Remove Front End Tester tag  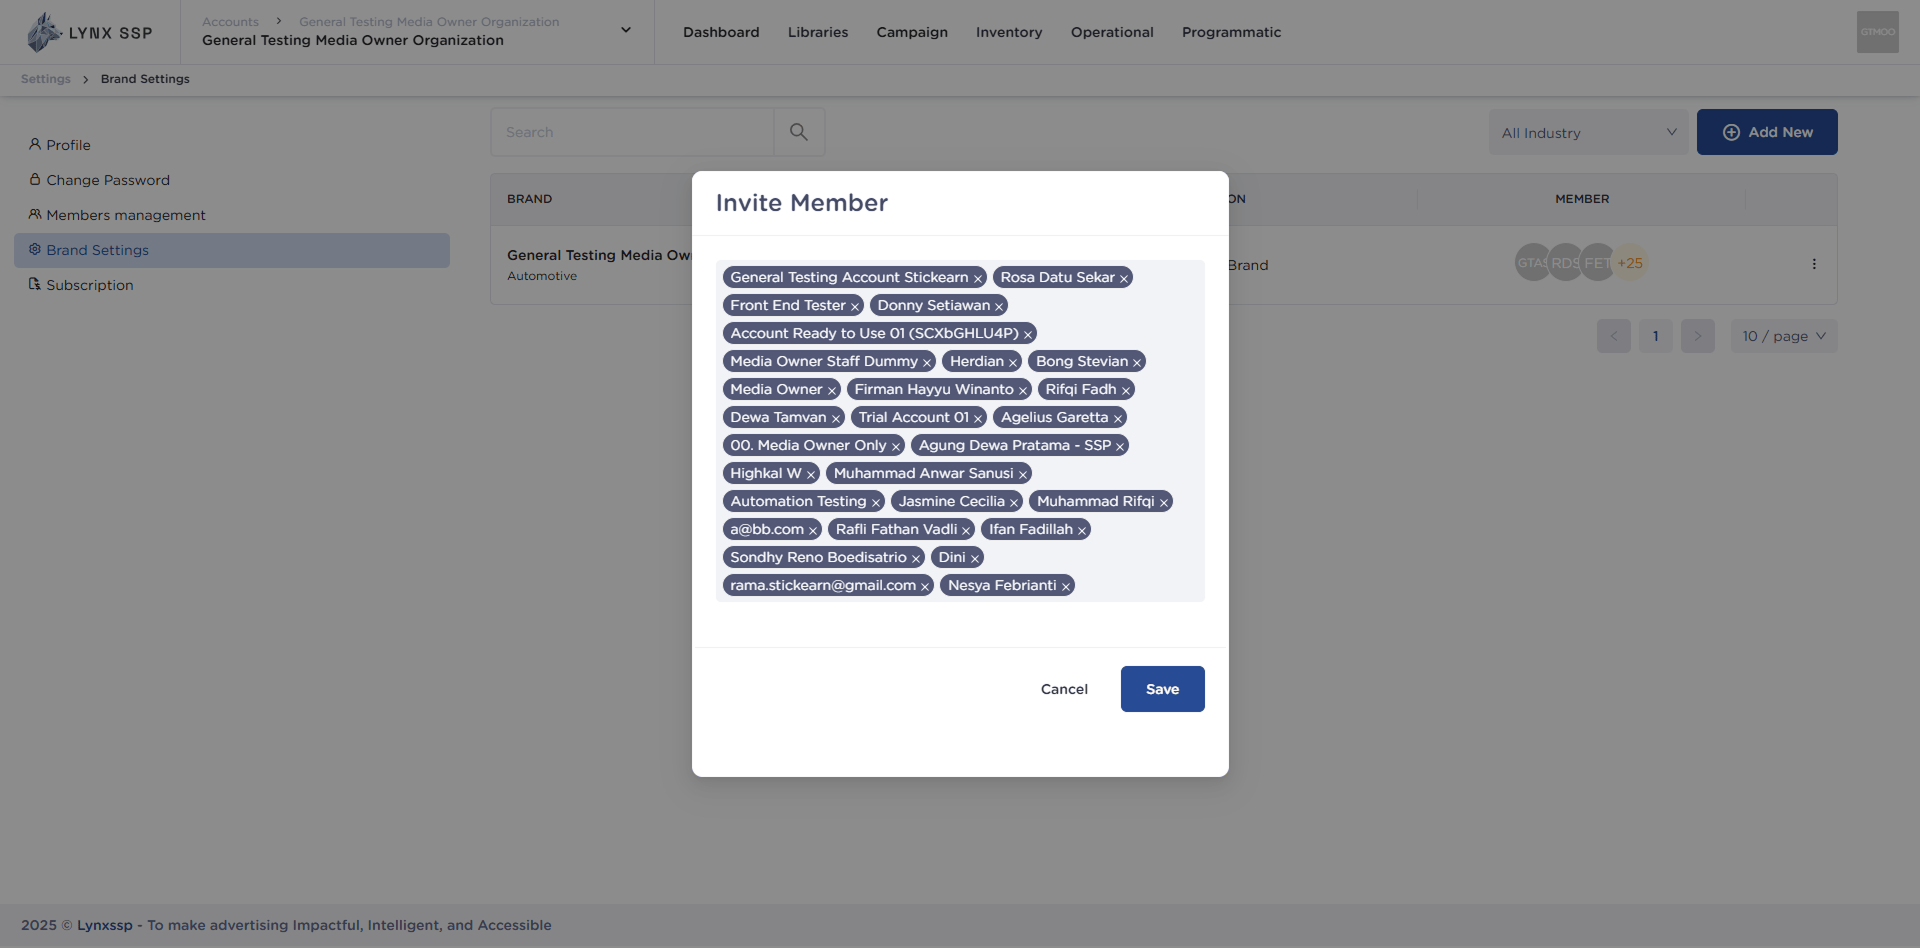pyautogui.click(x=854, y=307)
